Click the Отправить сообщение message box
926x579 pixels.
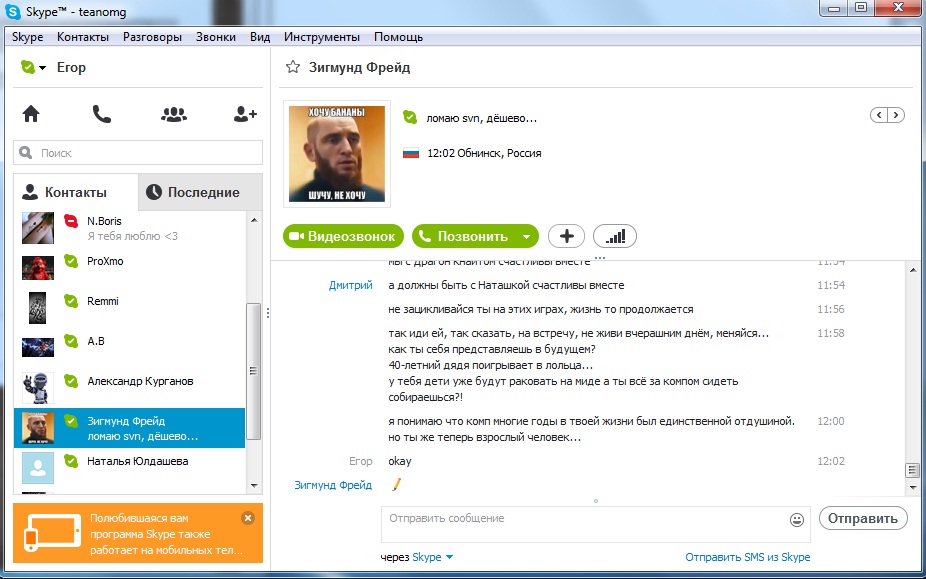coord(596,524)
